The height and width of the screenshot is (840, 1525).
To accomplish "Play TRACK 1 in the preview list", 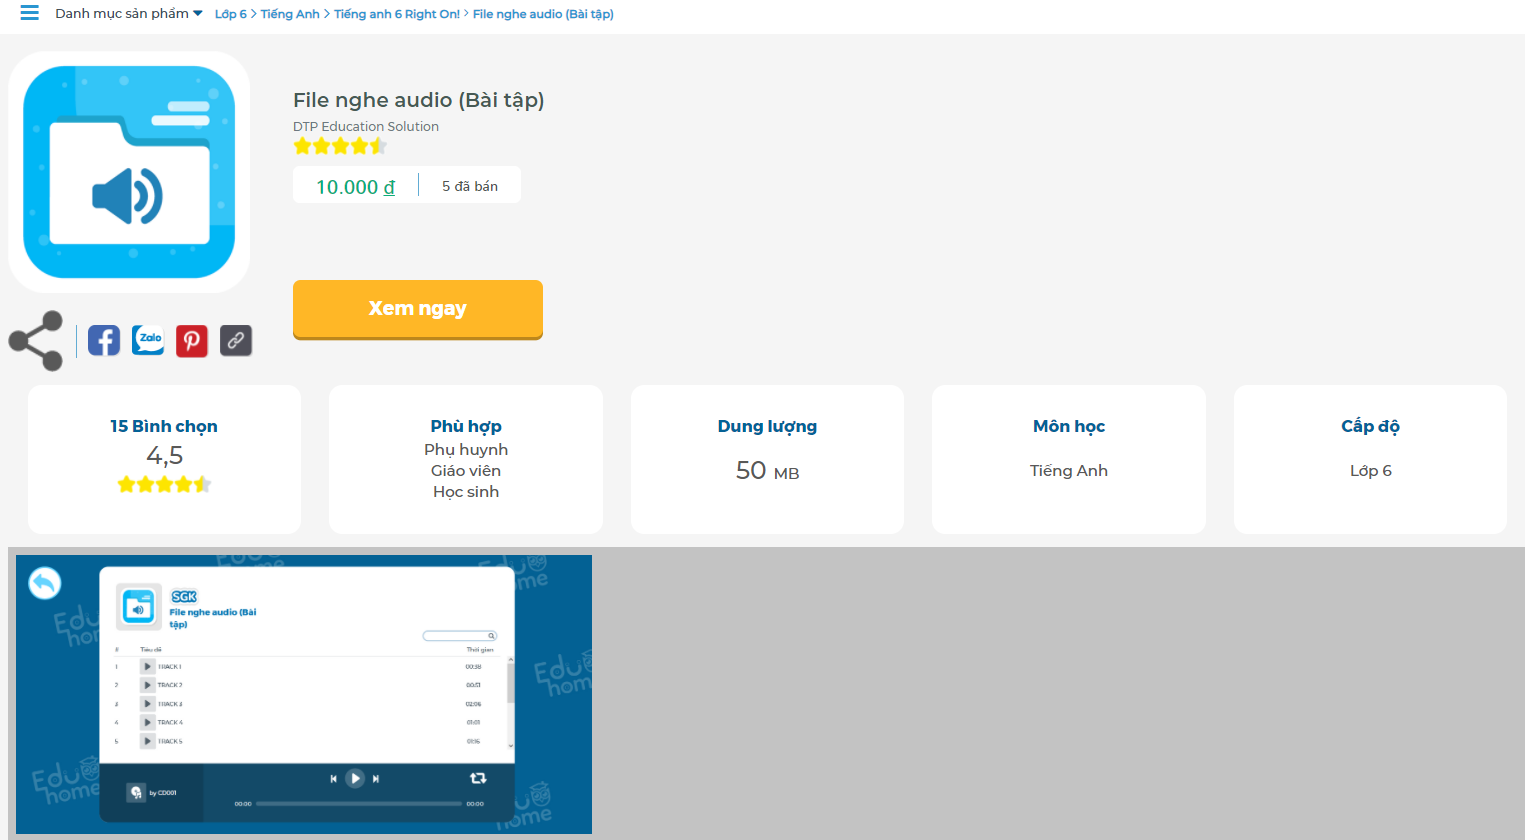I will 147,667.
